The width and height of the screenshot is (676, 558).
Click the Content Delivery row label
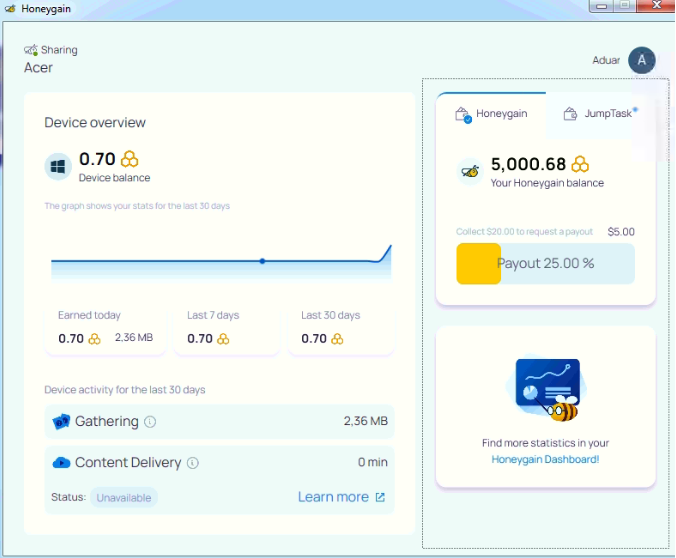tap(128, 463)
